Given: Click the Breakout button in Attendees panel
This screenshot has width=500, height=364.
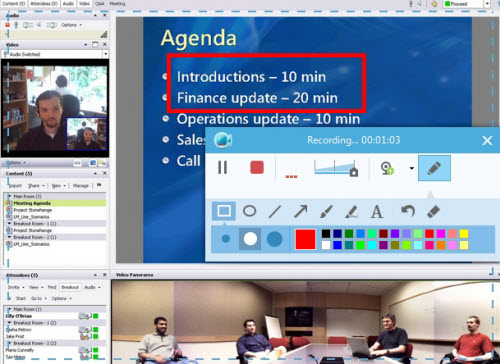Looking at the screenshot, I should 70,287.
